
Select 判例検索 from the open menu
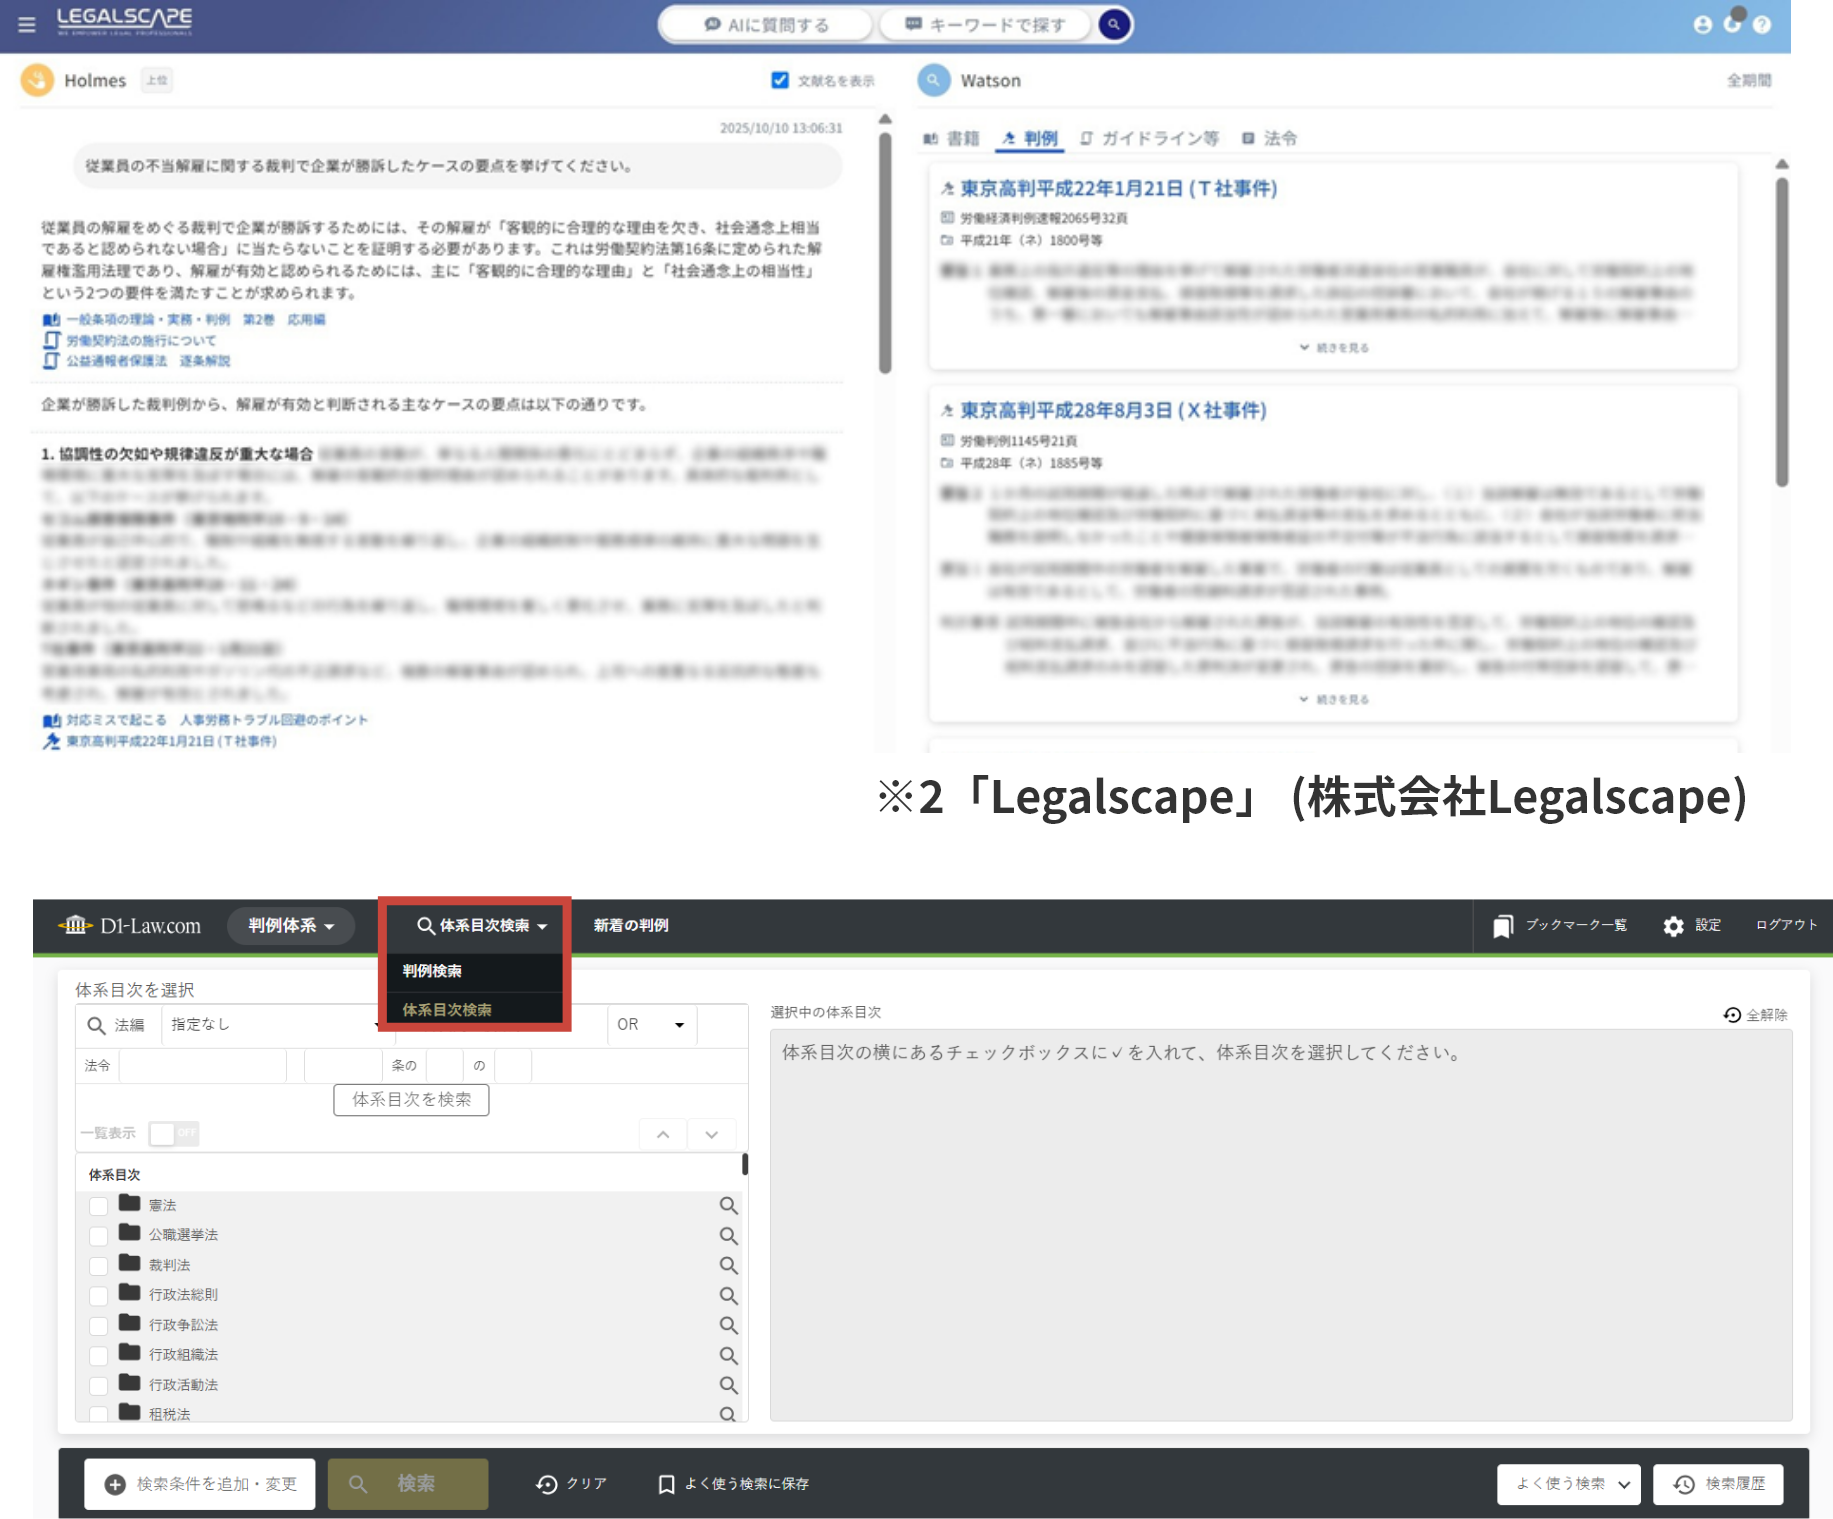click(432, 971)
